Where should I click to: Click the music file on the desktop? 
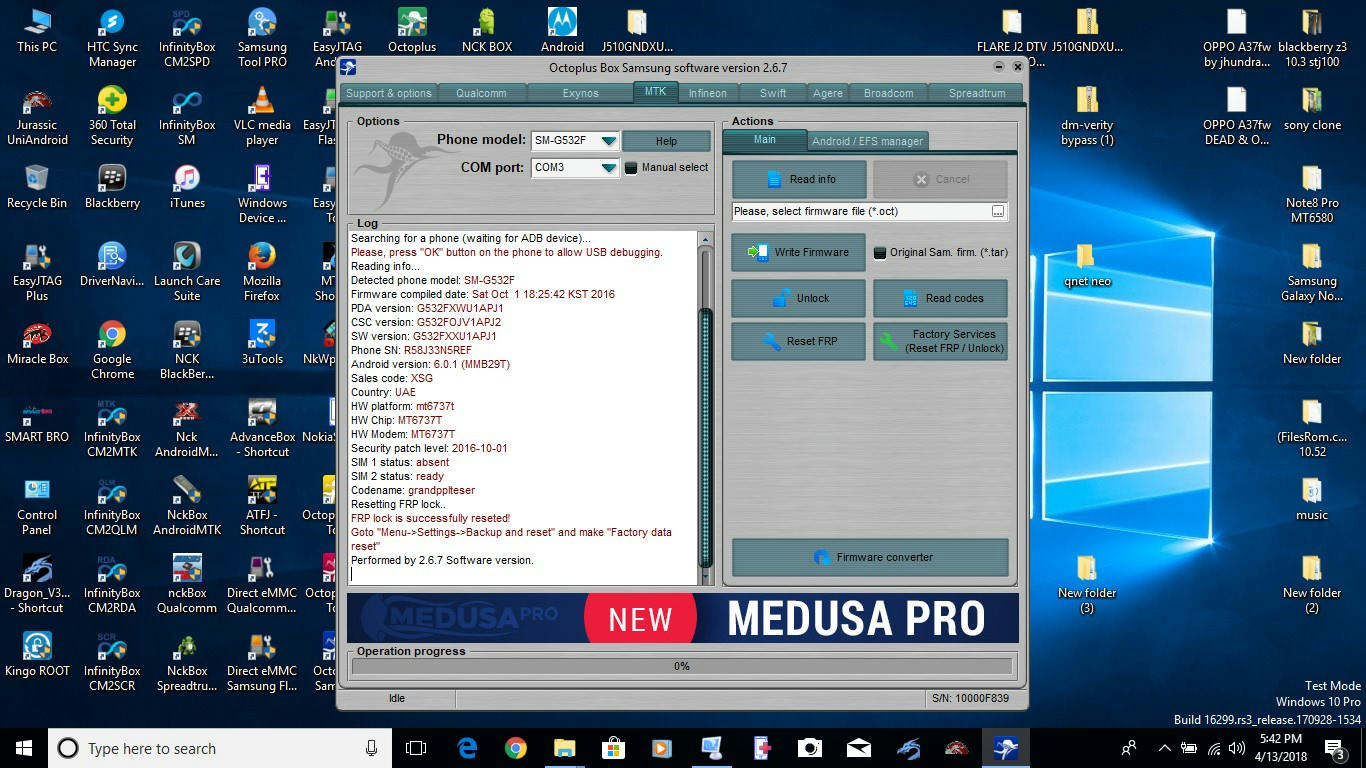click(x=1312, y=499)
